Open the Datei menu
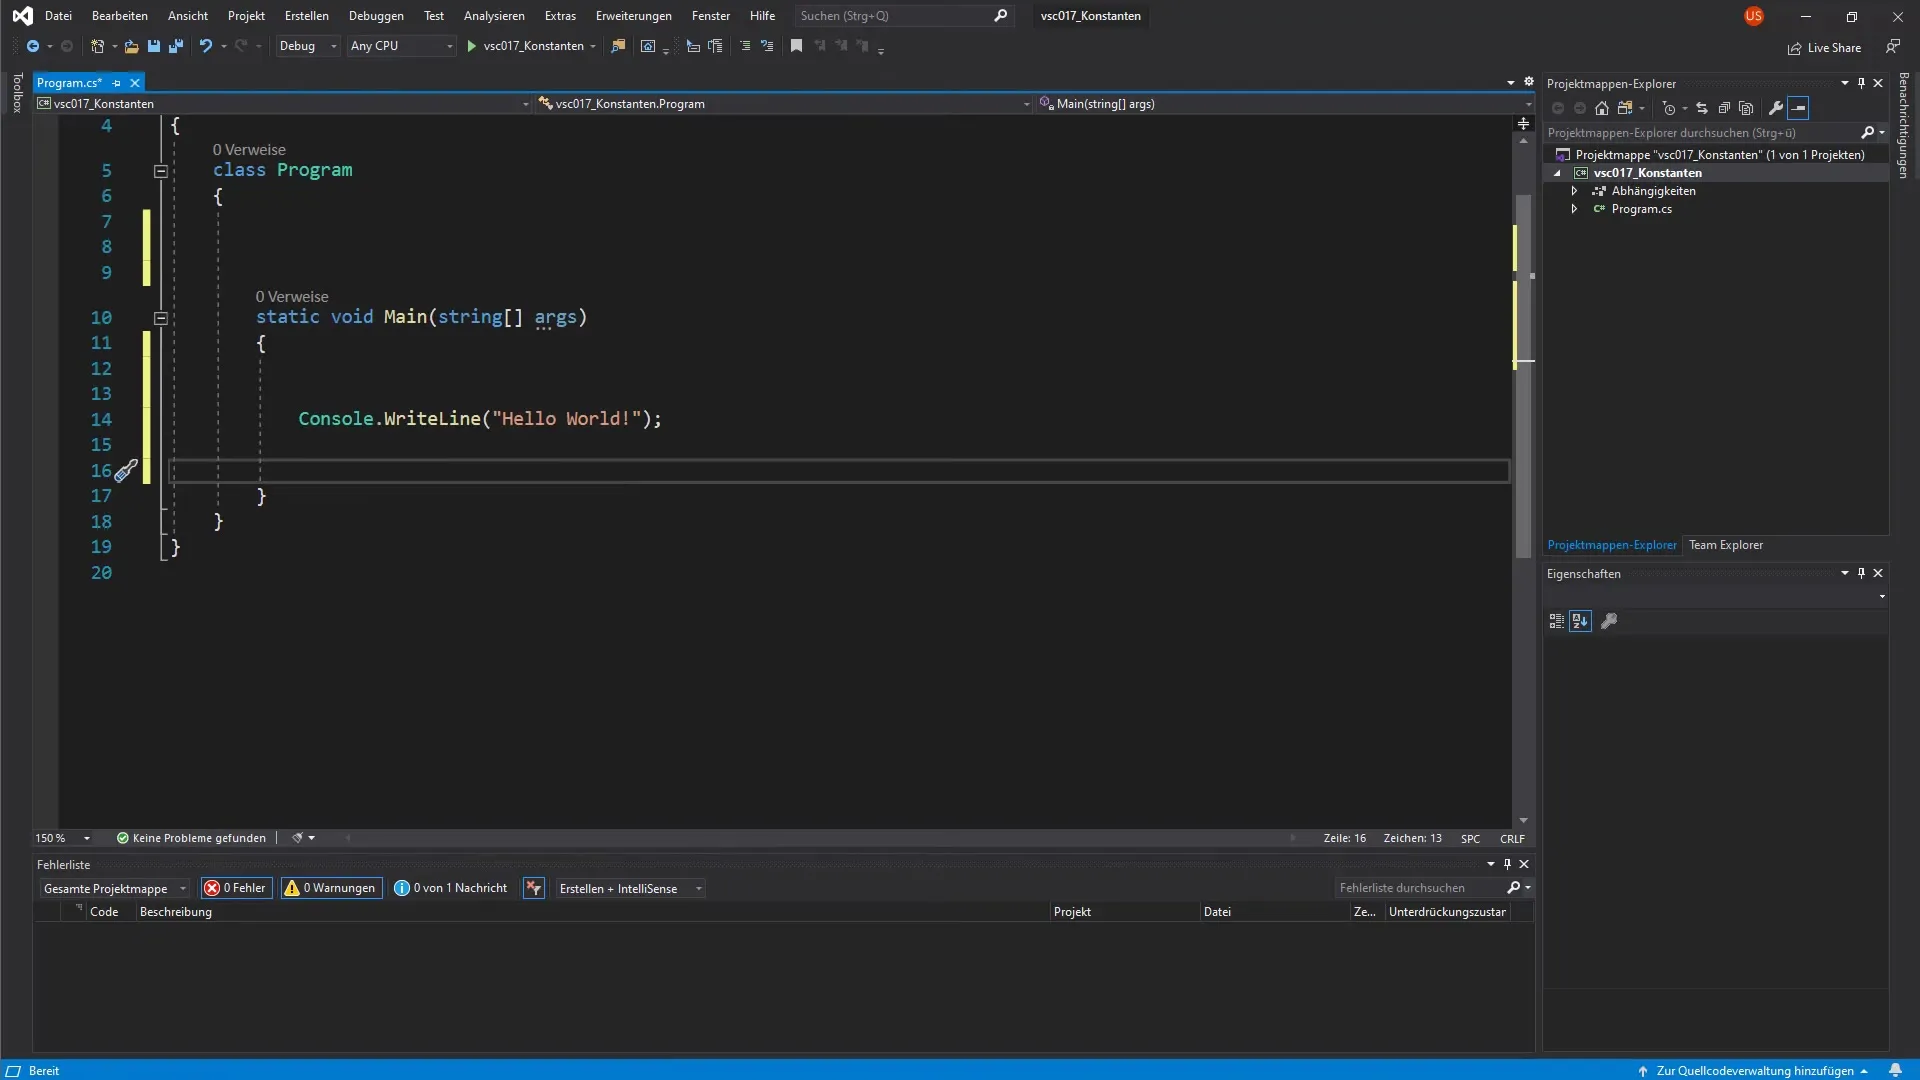Image resolution: width=1920 pixels, height=1080 pixels. pos(58,16)
